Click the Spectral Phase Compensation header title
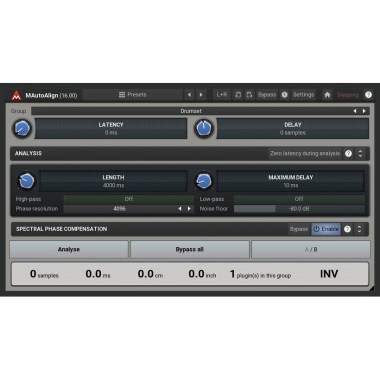The height and width of the screenshot is (380, 380). [62, 229]
